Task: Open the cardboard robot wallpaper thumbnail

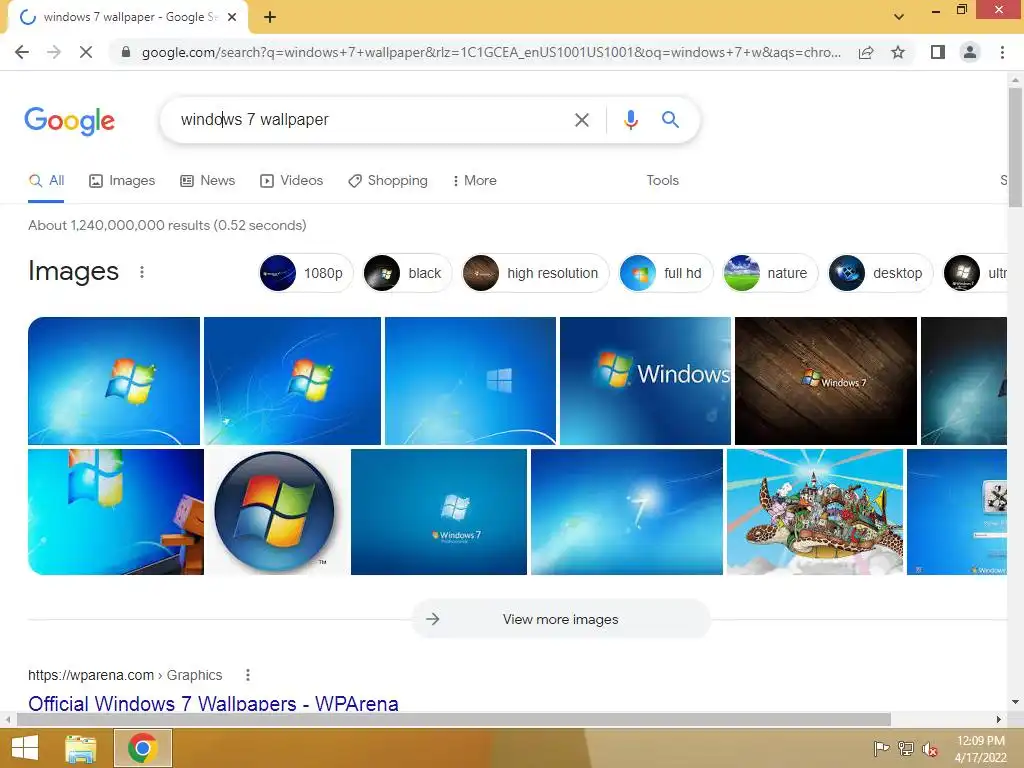Action: [x=116, y=512]
